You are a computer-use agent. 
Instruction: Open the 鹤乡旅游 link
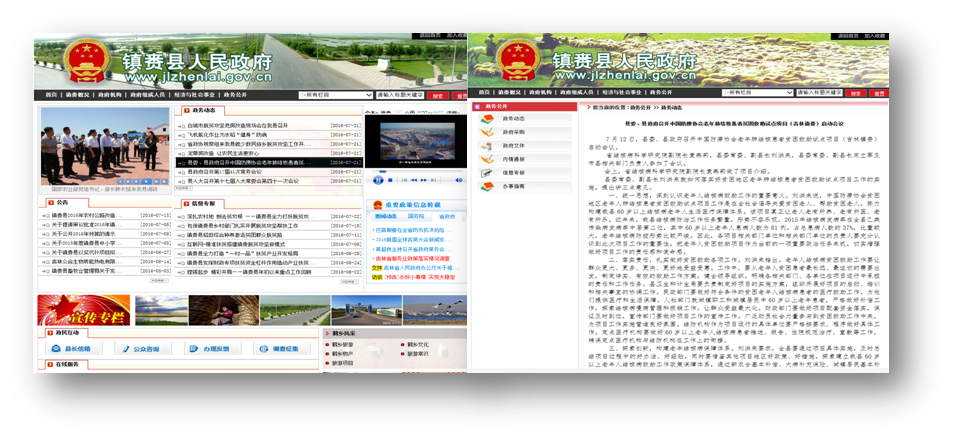click(x=343, y=344)
